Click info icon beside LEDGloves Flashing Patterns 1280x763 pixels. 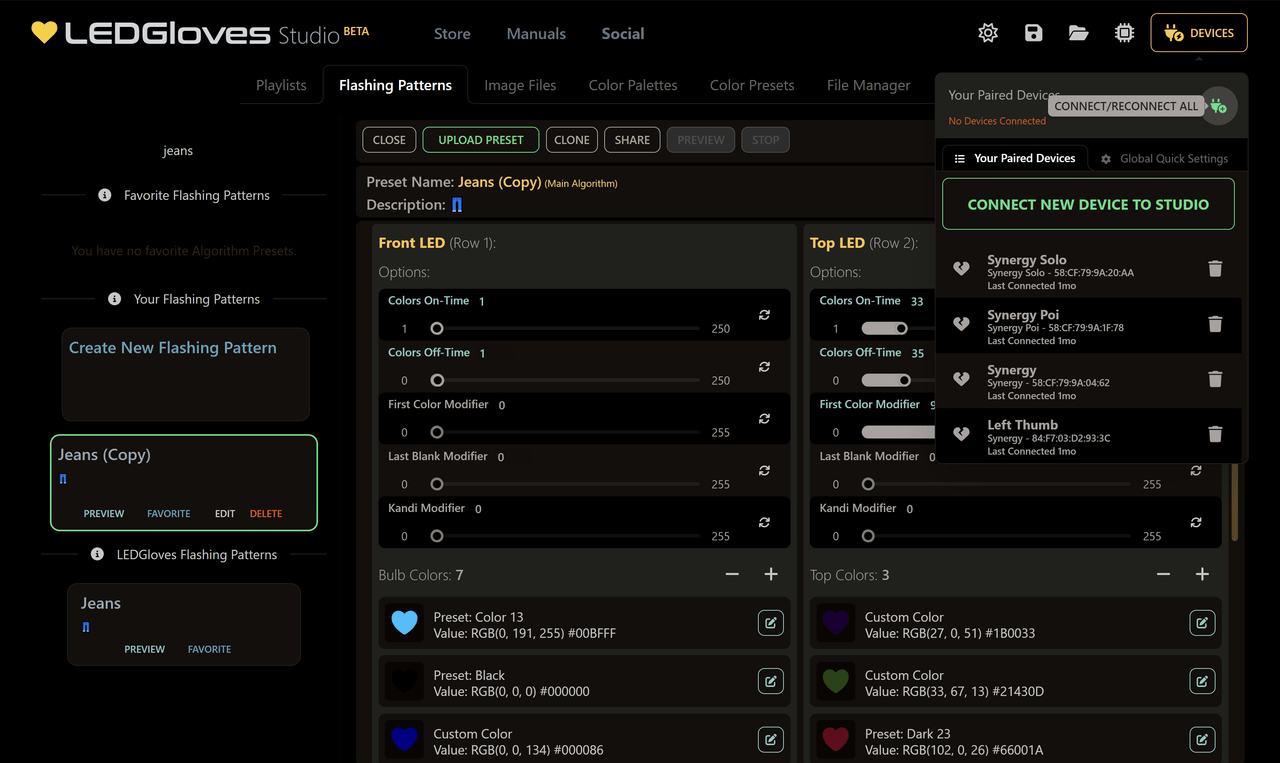[x=97, y=554]
